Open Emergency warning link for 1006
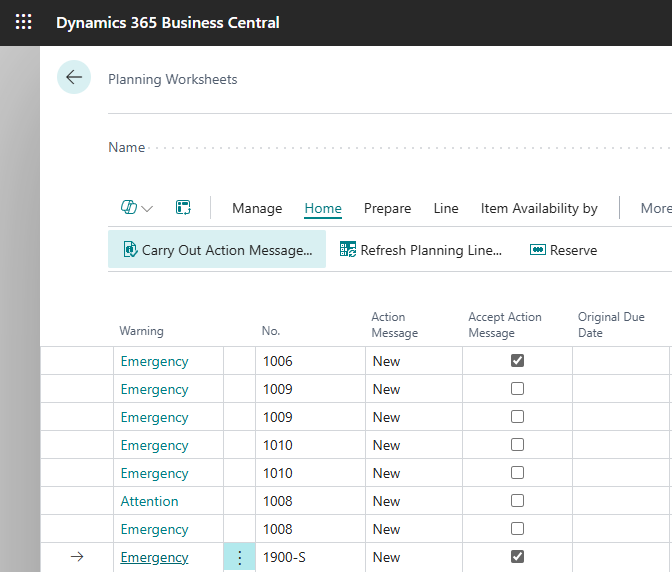672x572 pixels. pyautogui.click(x=154, y=361)
